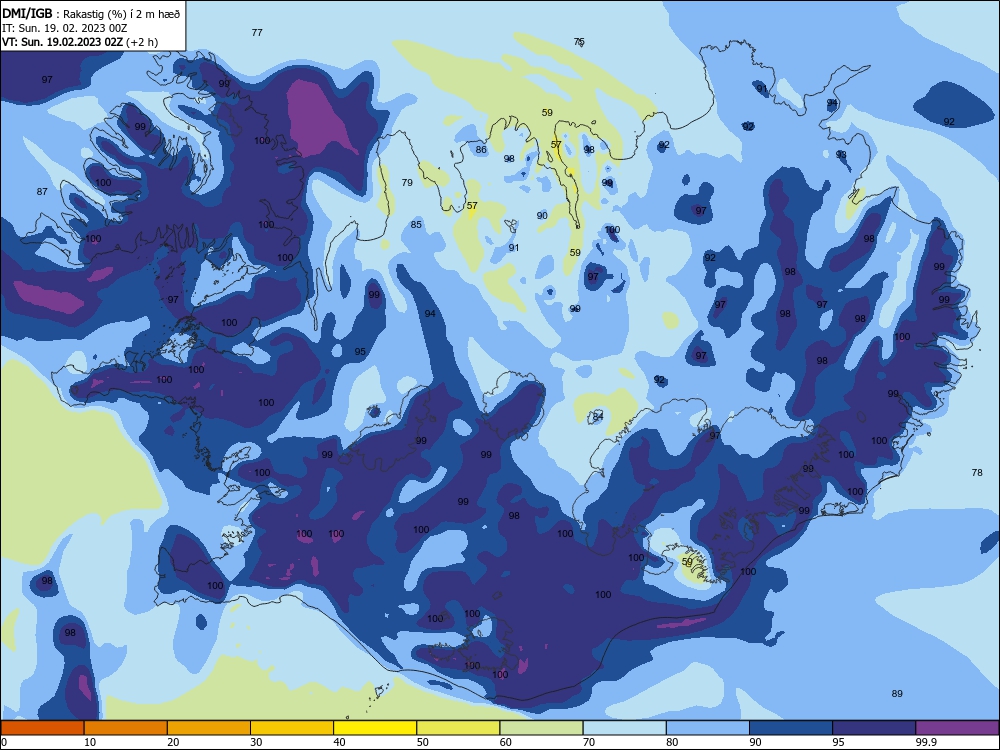
Task: Select the 50–60 pale yellow legend swatch
Action: 459,728
